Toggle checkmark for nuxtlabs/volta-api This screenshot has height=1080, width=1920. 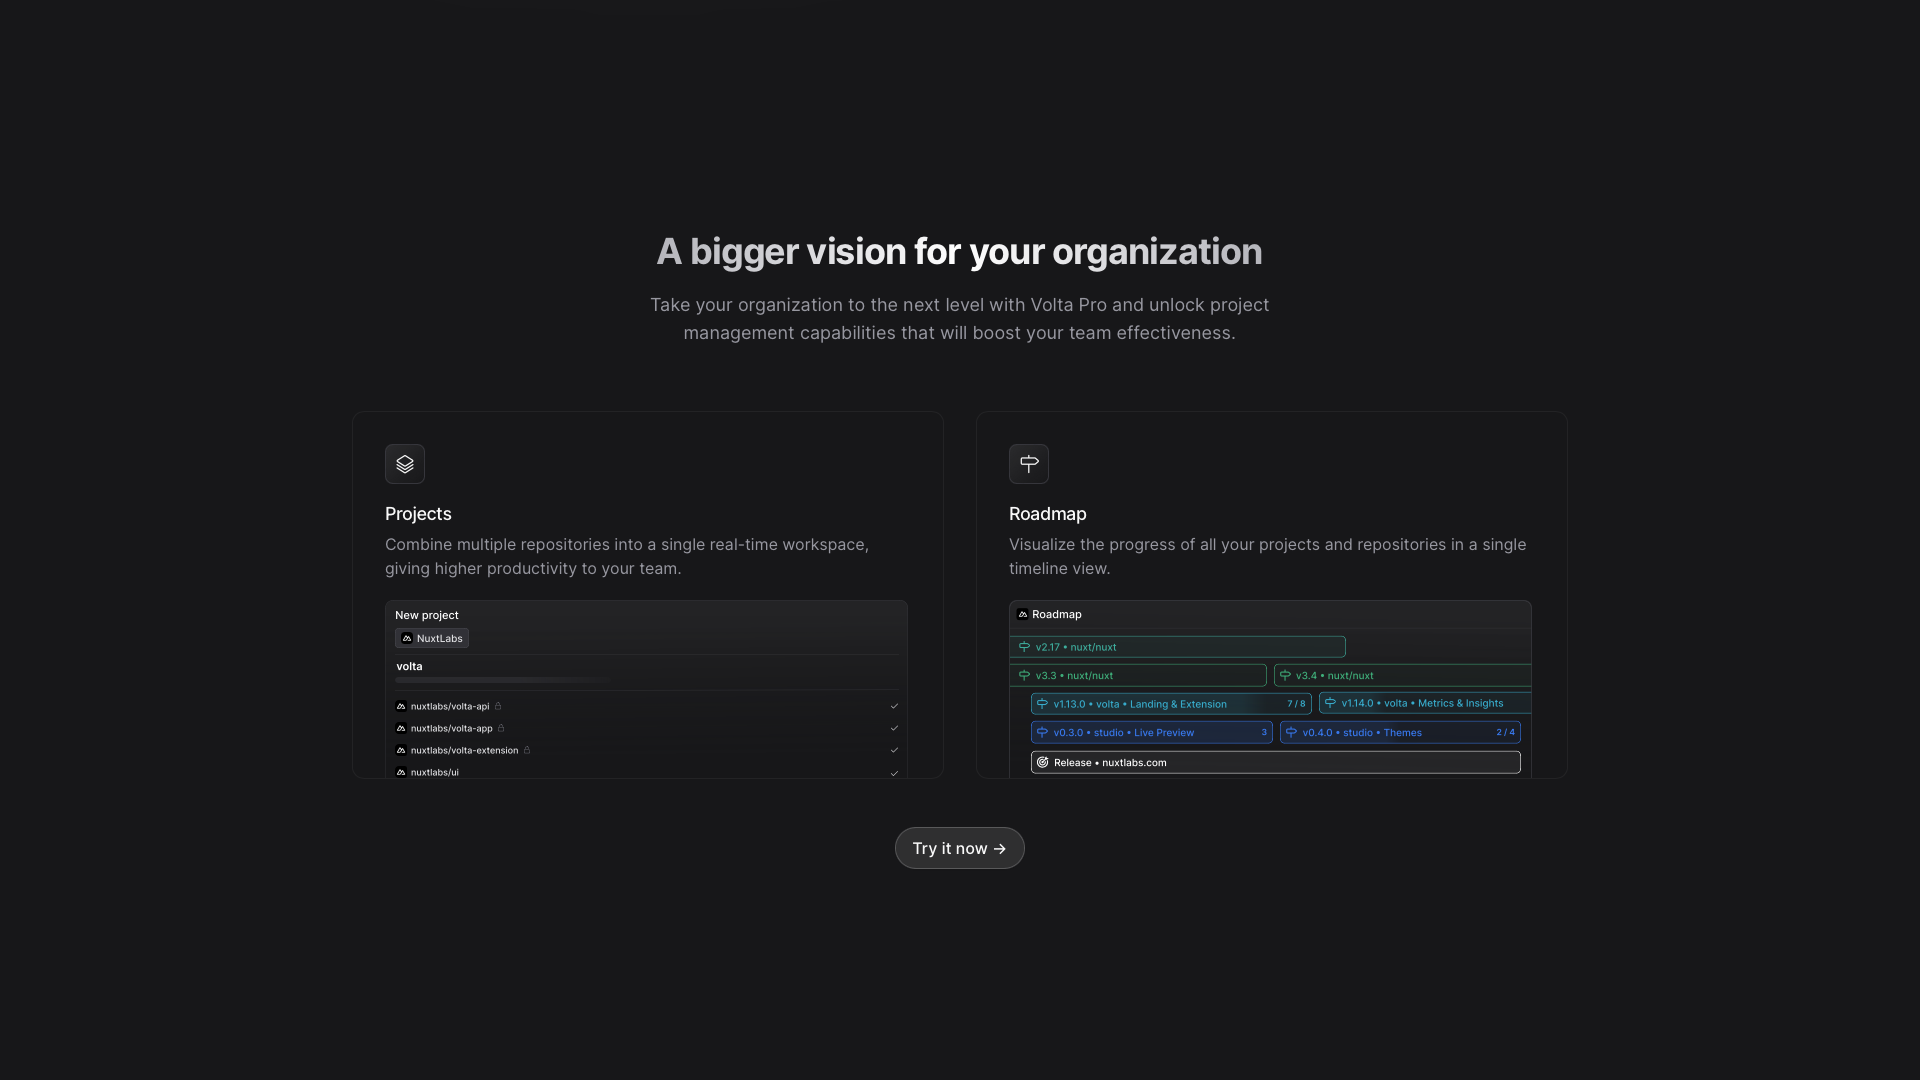point(894,706)
